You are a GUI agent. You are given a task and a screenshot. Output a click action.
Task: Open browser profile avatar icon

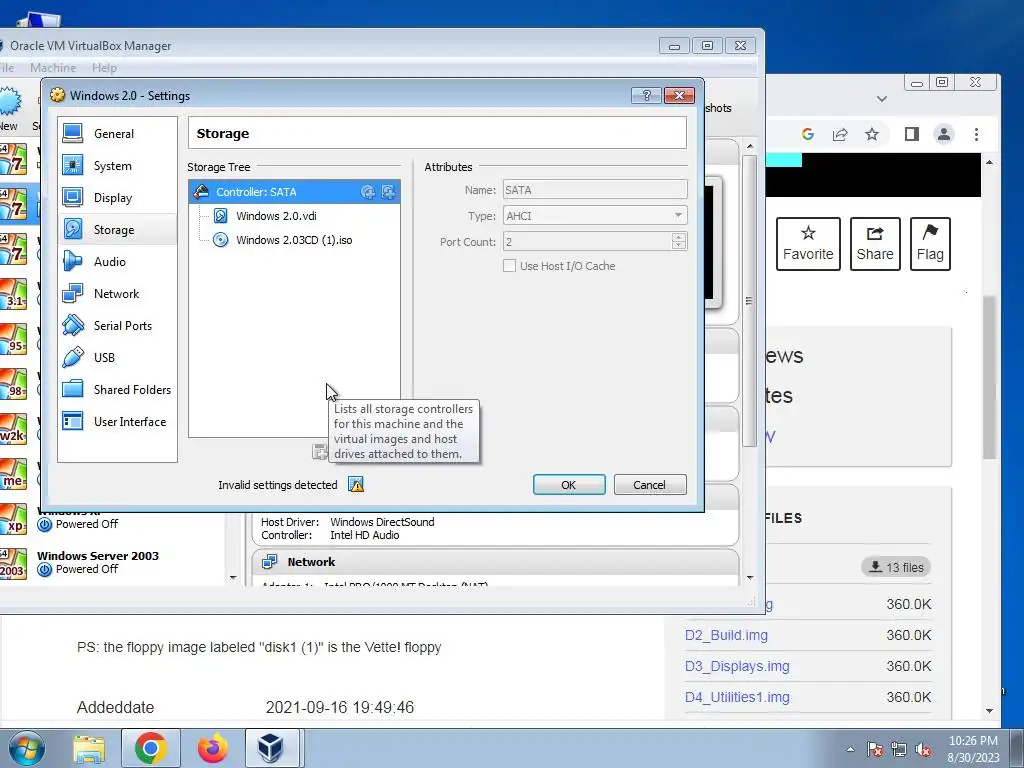point(944,134)
